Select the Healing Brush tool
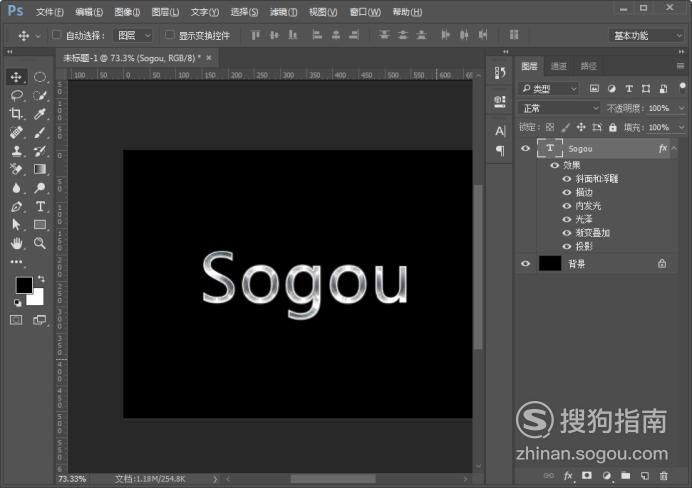The height and width of the screenshot is (488, 692). coord(16,132)
